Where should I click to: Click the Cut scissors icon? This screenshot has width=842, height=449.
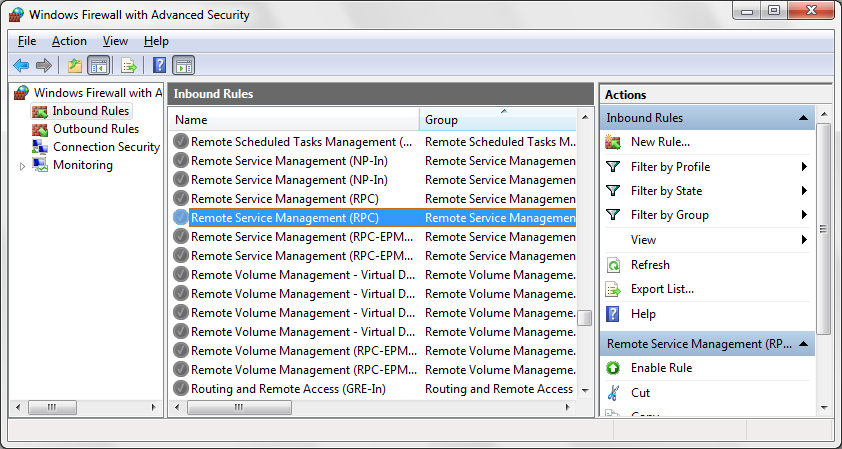613,393
